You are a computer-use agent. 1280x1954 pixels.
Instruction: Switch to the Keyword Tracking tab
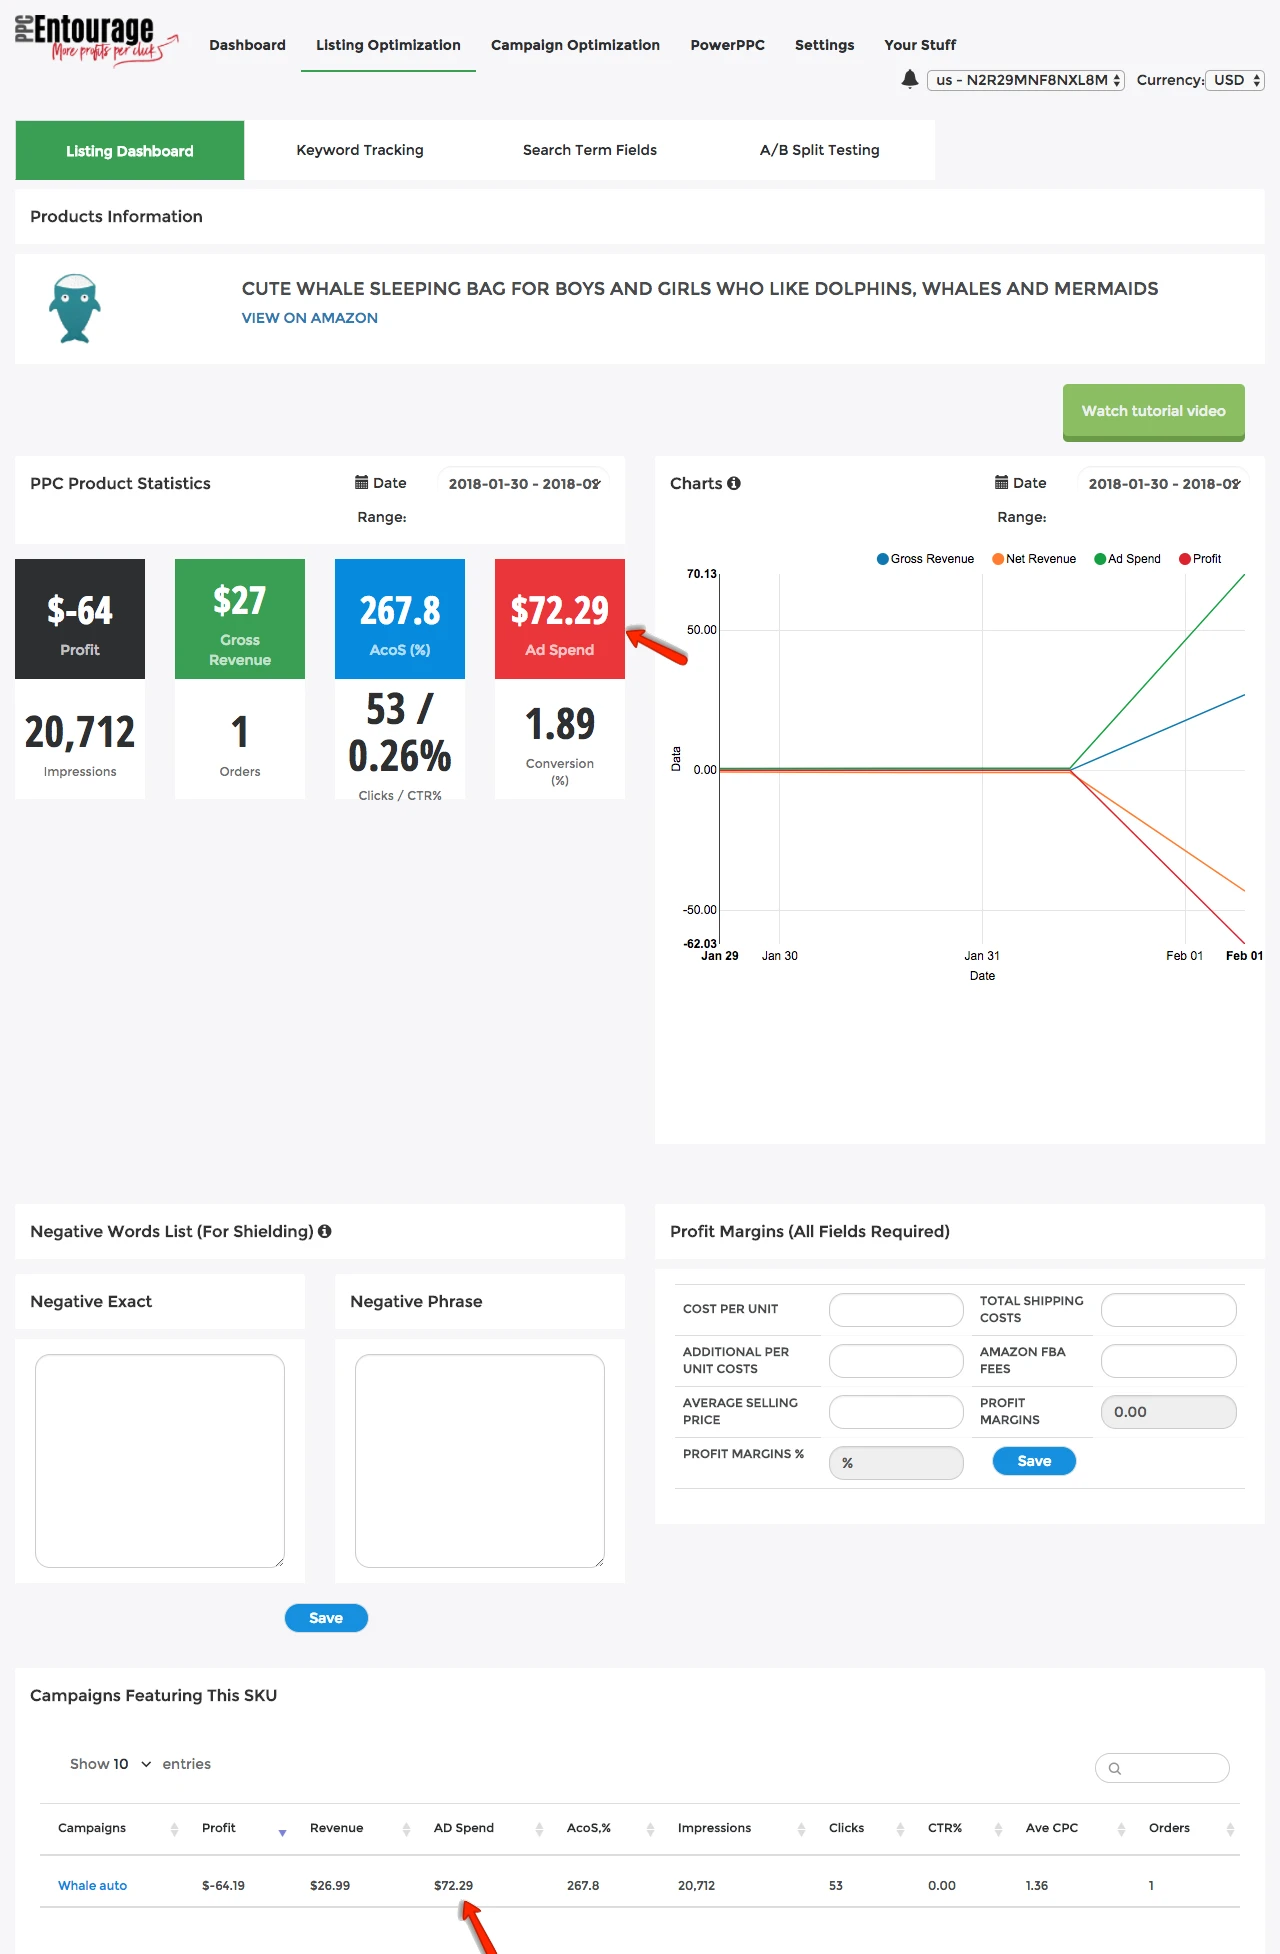pyautogui.click(x=360, y=150)
